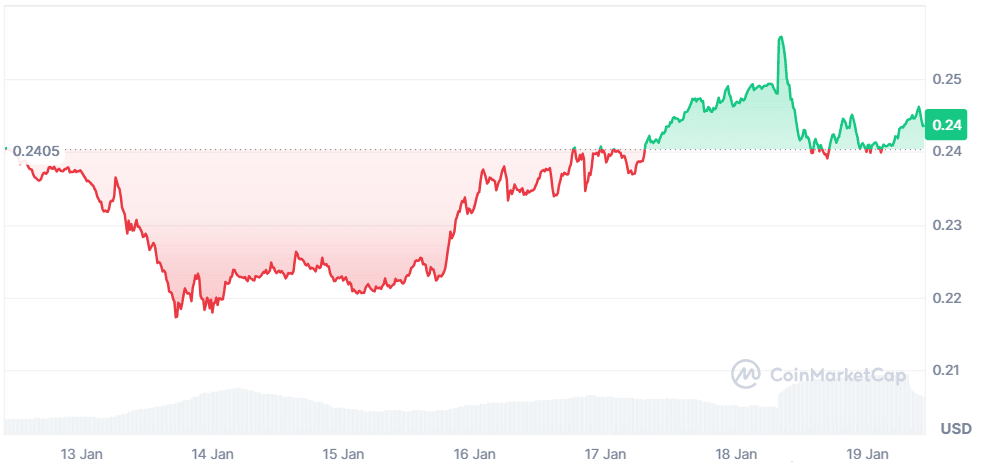Select the 13 Jan date label
Image resolution: width=981 pixels, height=462 pixels.
coord(82,453)
